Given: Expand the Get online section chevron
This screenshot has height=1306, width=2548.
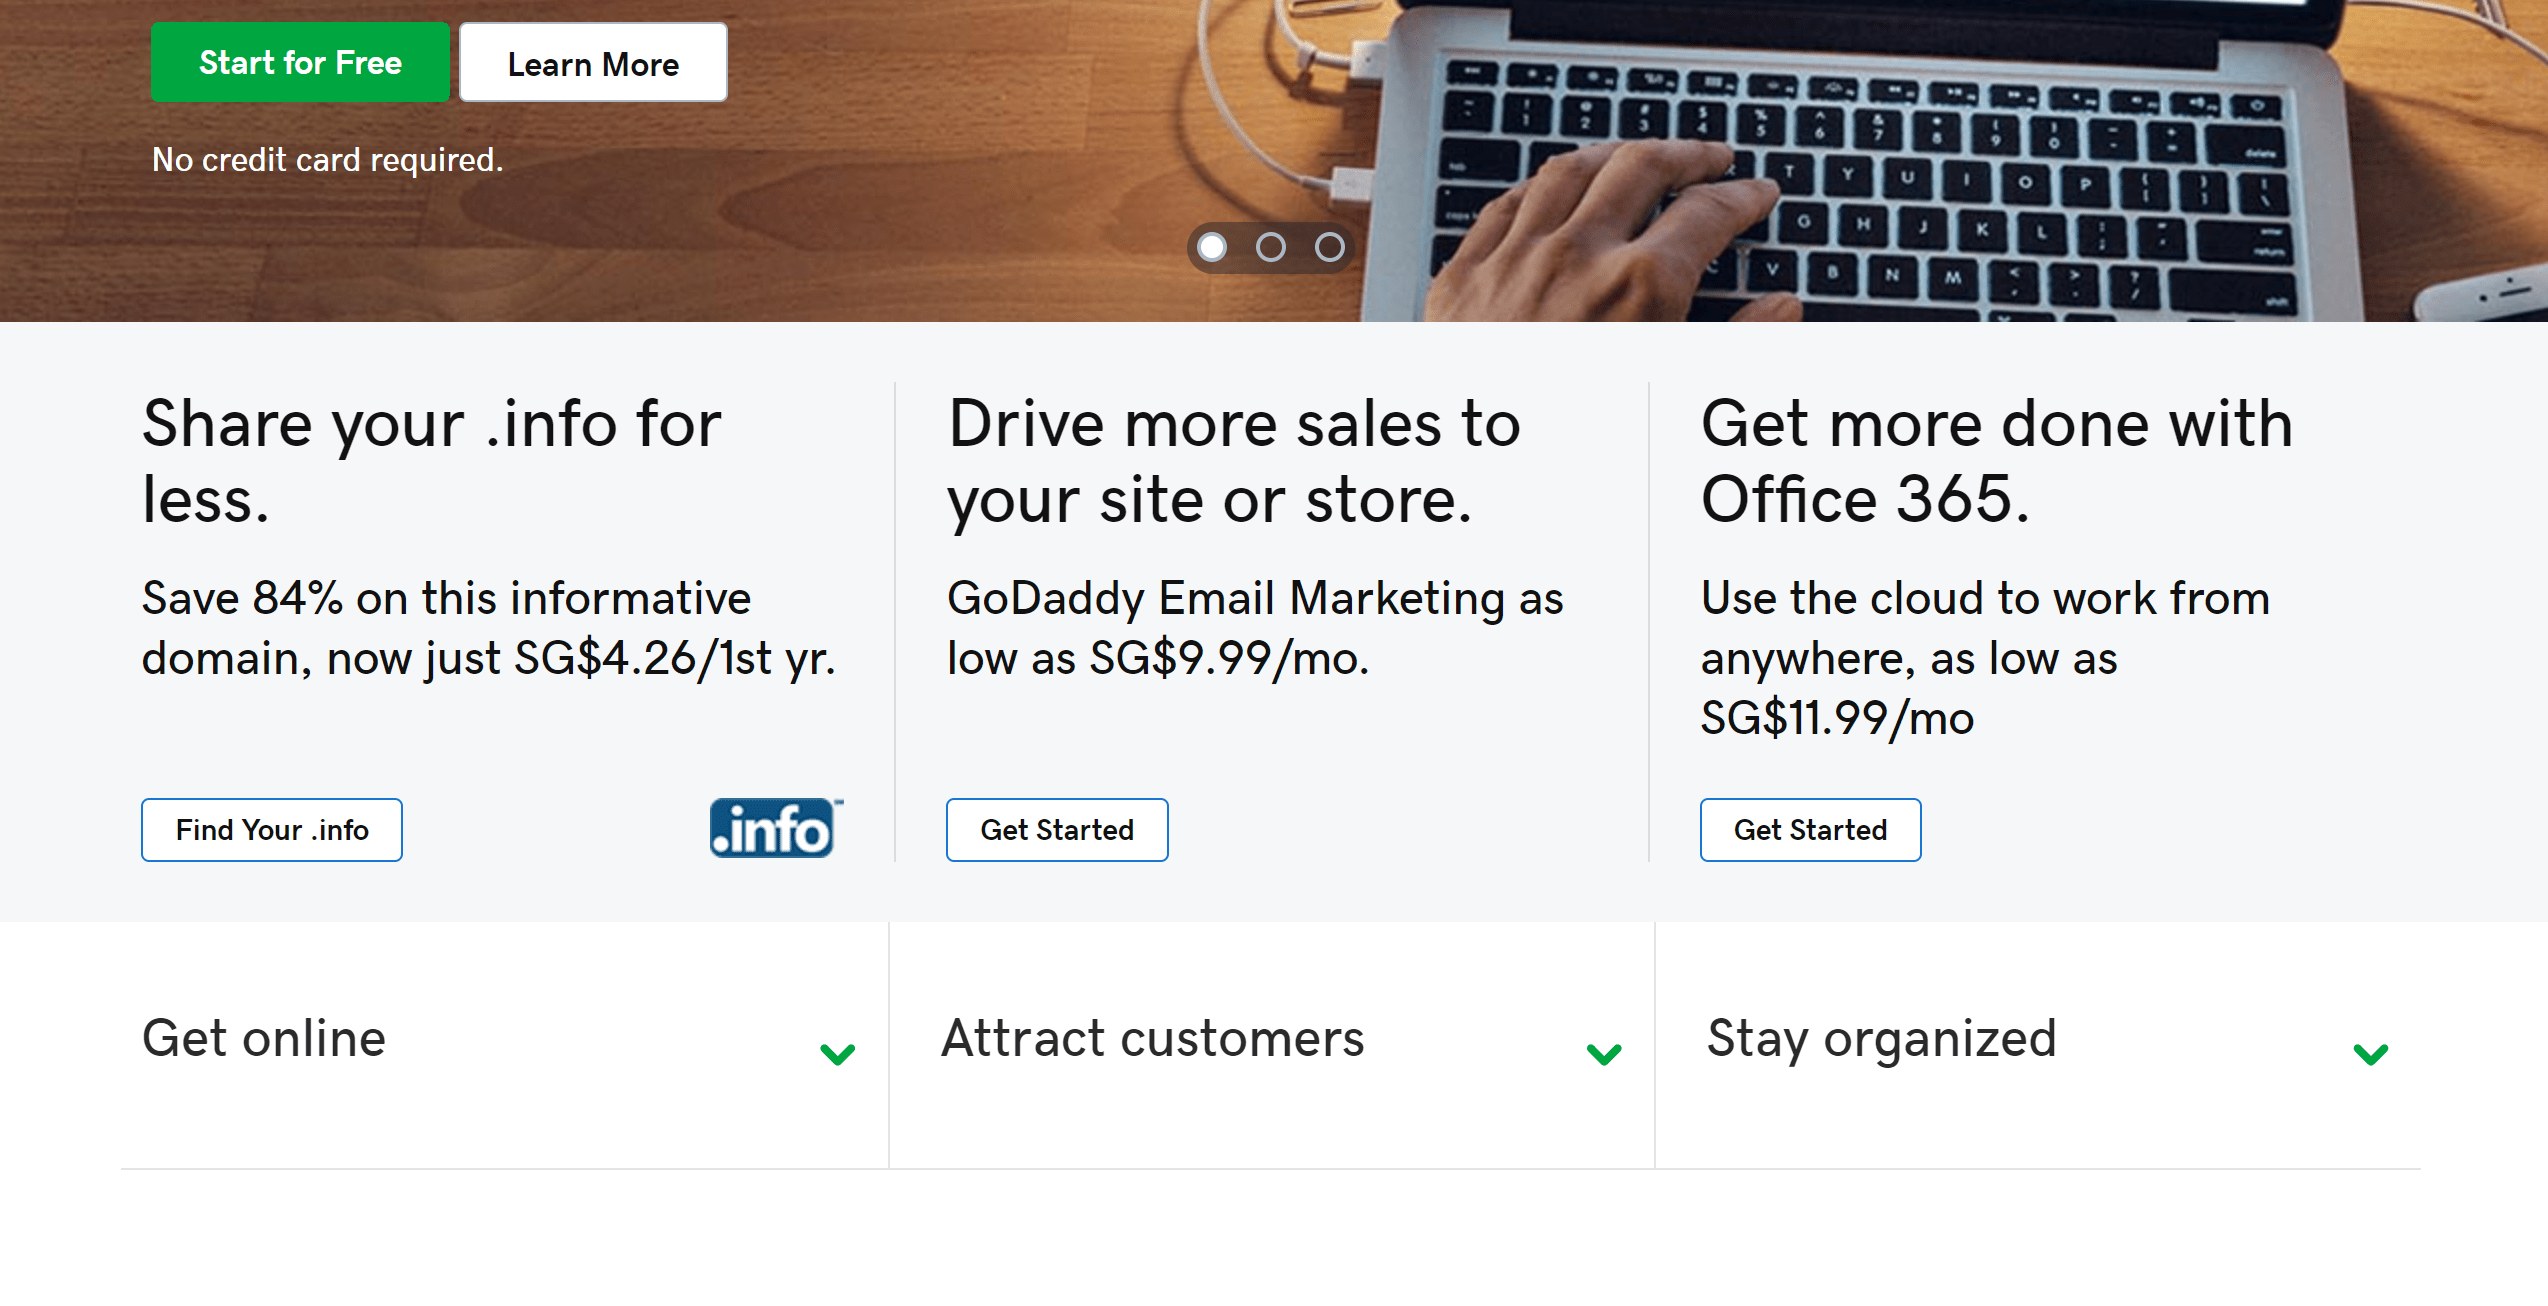Looking at the screenshot, I should (x=837, y=1054).
